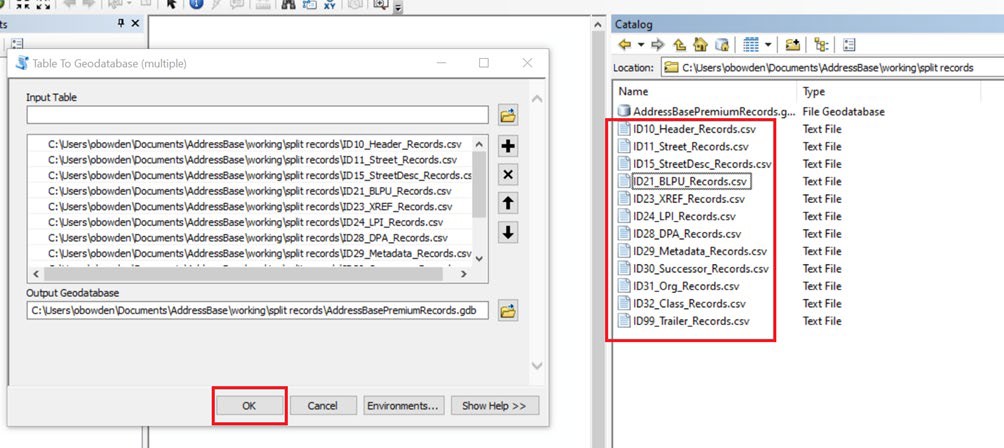The image size is (1004, 448).
Task: Select ID31_Org_Records.csv in Catalog
Action: 679,286
